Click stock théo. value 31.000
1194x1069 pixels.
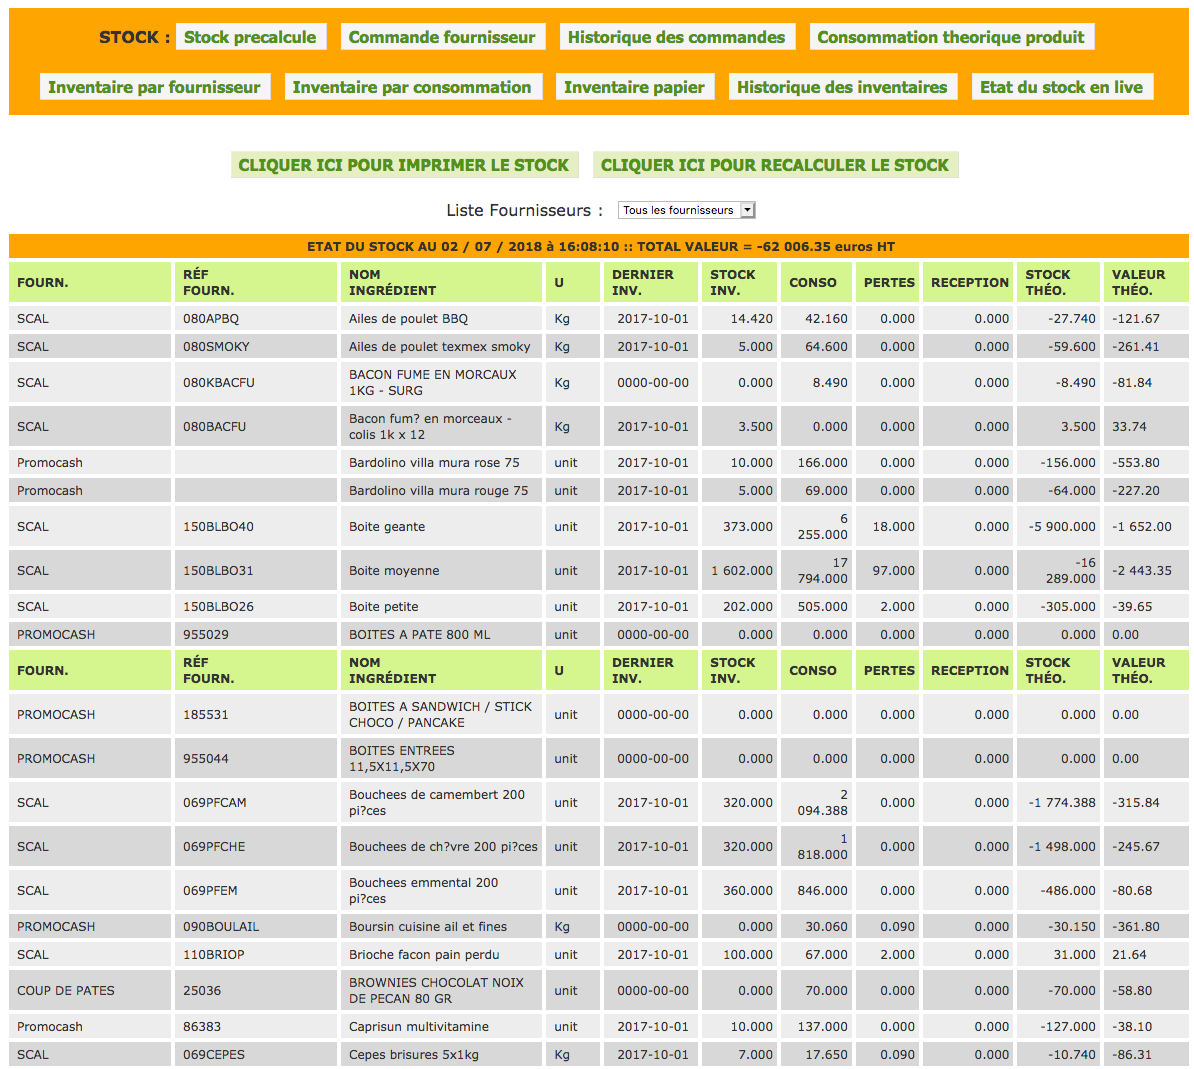pos(1074,956)
